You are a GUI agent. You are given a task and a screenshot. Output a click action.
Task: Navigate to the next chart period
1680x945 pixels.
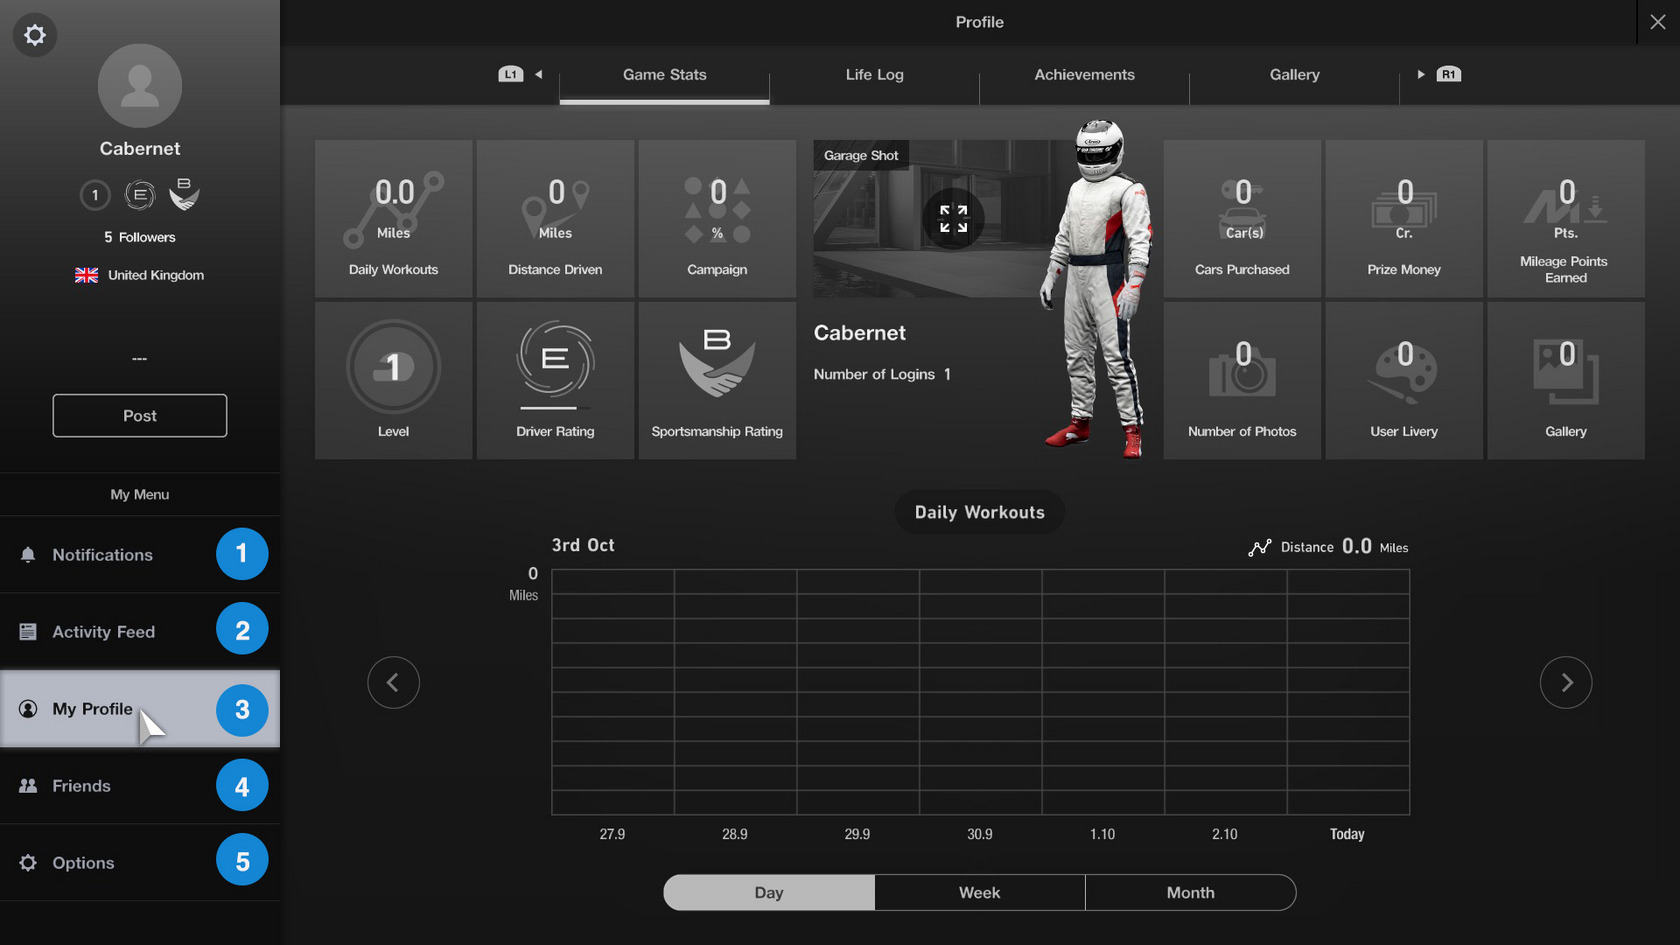[x=1566, y=682]
